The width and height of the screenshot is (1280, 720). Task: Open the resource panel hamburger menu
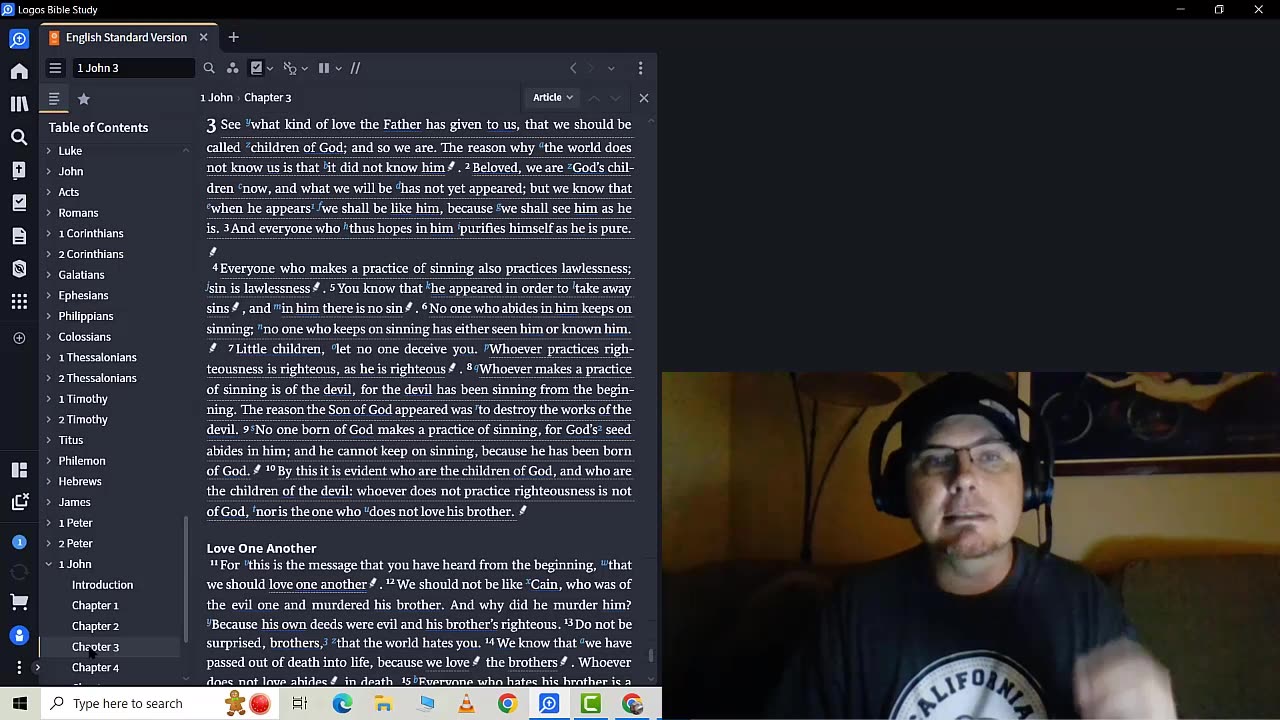click(x=55, y=68)
